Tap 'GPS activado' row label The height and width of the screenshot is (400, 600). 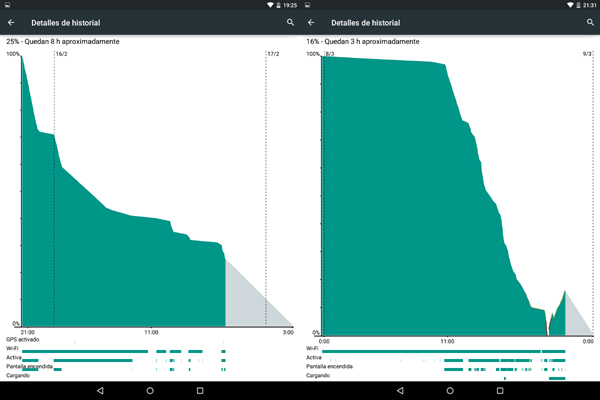pos(23,340)
